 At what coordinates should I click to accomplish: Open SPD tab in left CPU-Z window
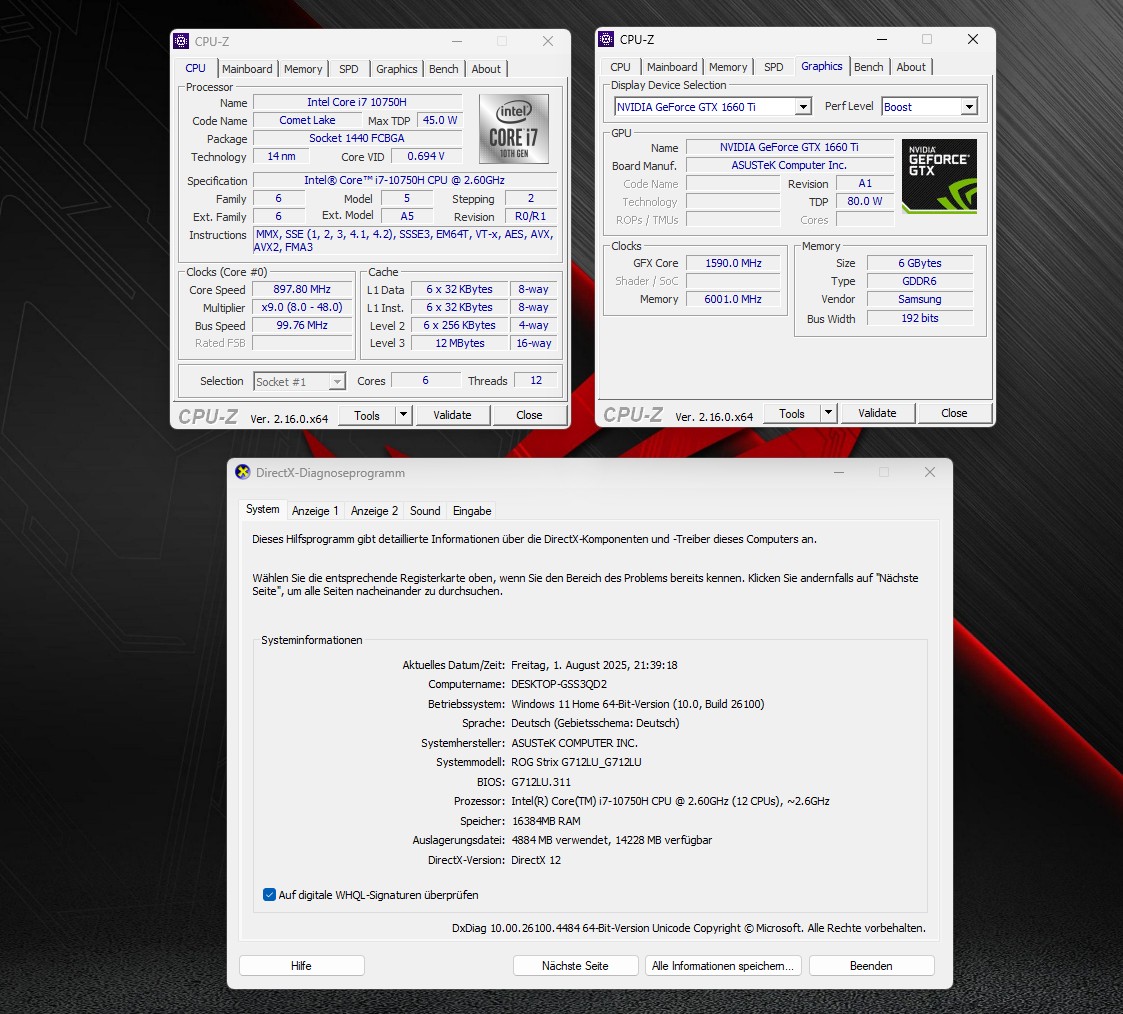tap(349, 69)
